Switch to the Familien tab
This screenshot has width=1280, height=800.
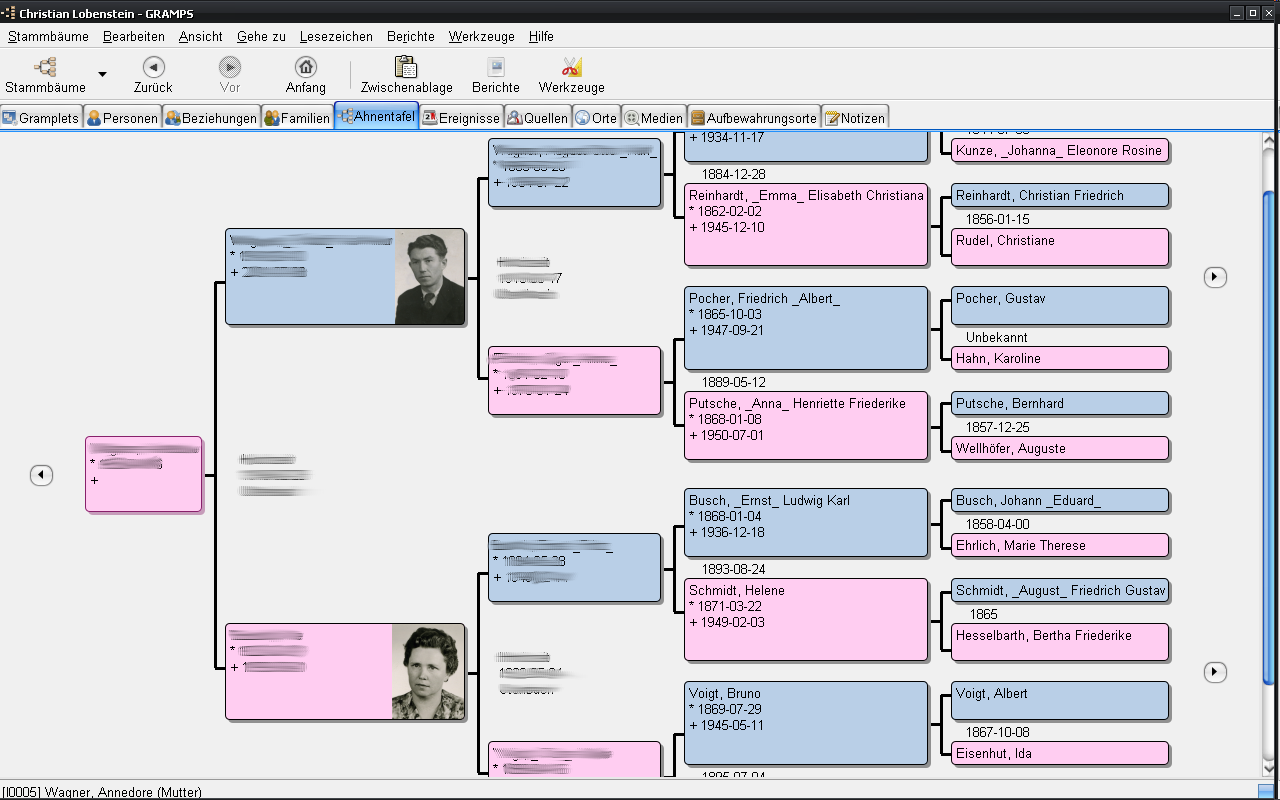(297, 118)
